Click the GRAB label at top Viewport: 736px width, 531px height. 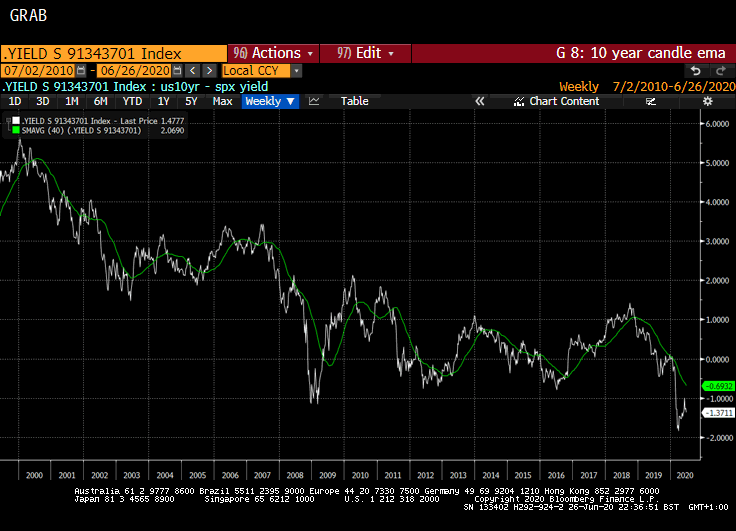tap(28, 15)
